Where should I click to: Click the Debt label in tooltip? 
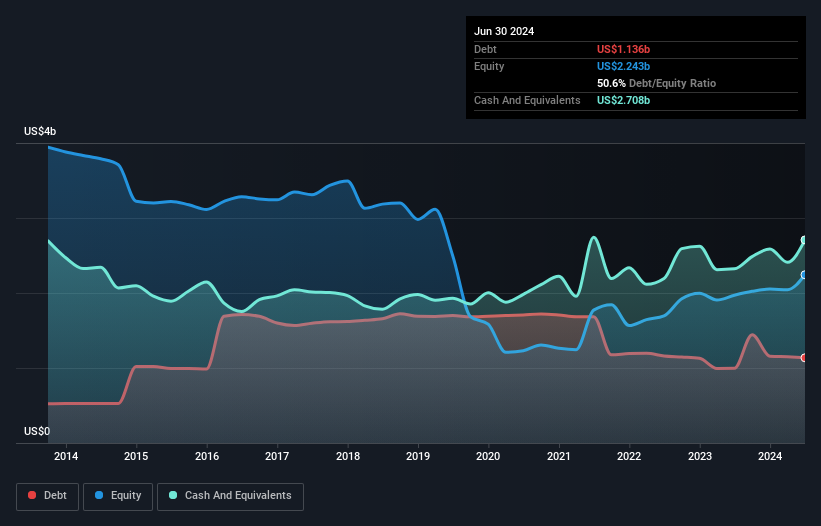pos(485,49)
